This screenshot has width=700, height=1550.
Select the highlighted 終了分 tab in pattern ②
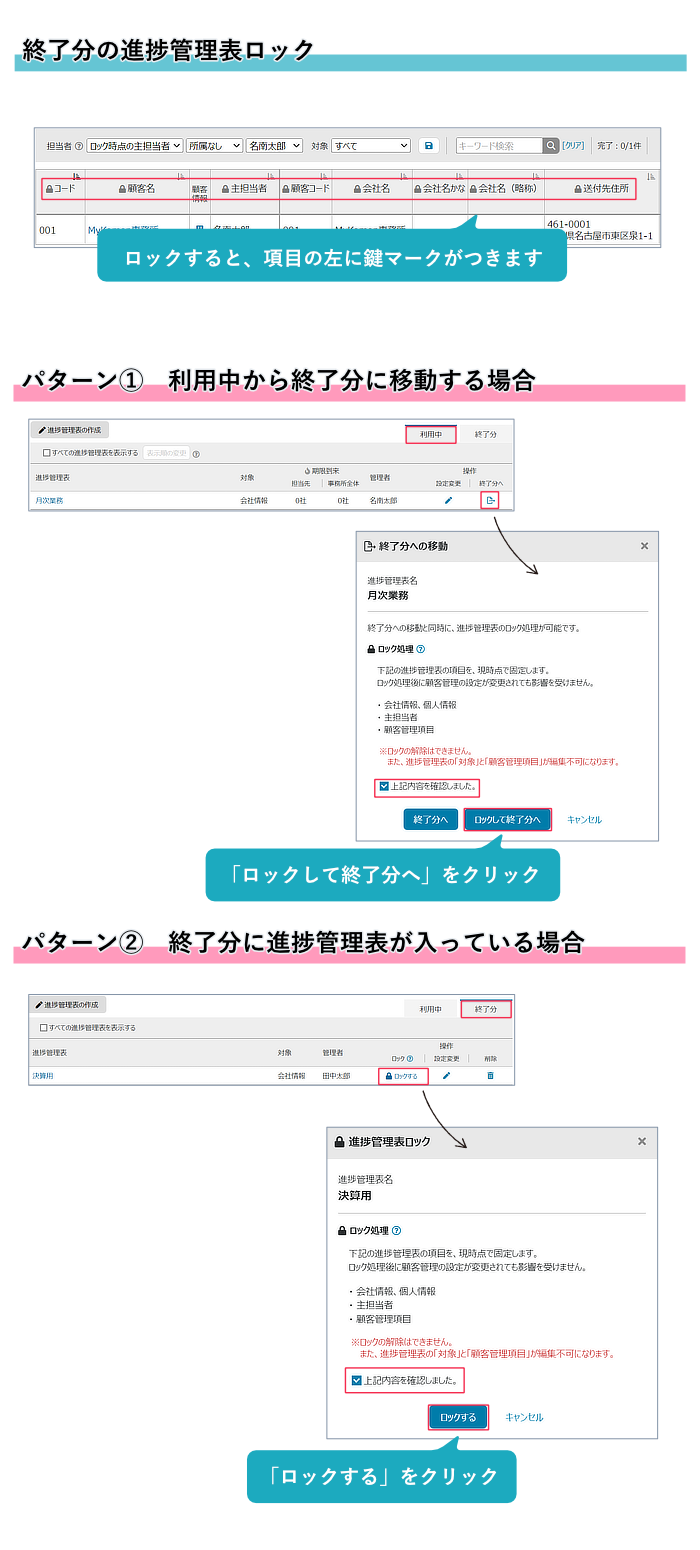tap(486, 1009)
